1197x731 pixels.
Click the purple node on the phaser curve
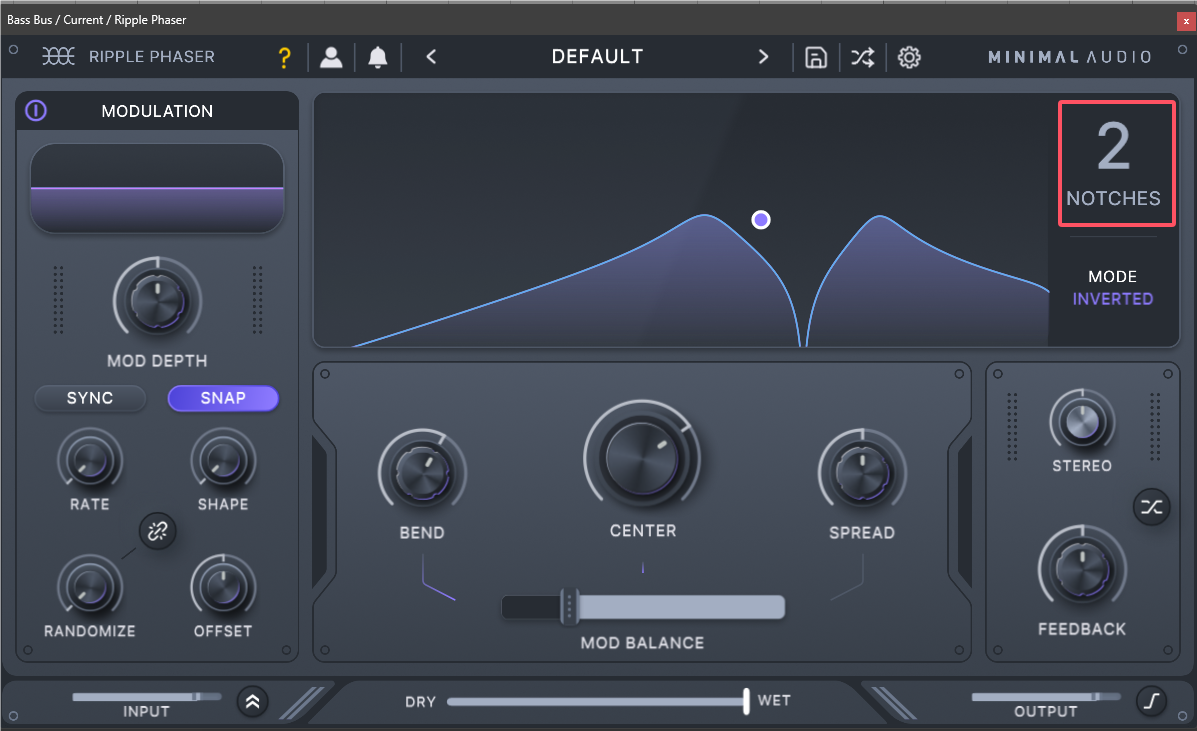tap(761, 219)
